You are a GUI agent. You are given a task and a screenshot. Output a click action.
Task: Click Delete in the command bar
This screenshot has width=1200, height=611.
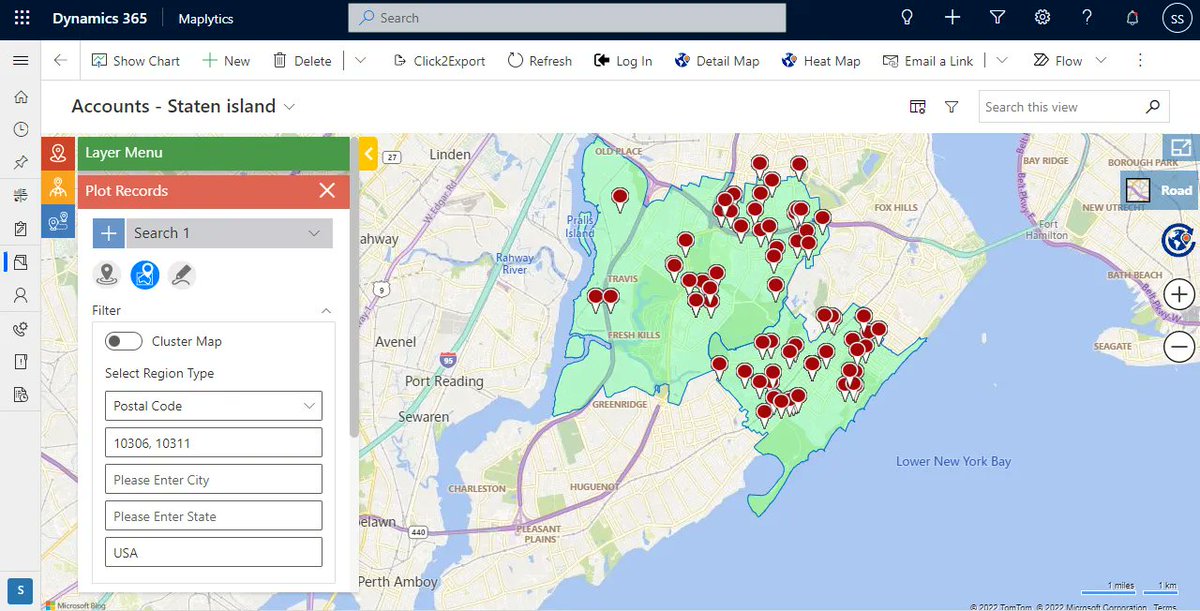pyautogui.click(x=302, y=61)
